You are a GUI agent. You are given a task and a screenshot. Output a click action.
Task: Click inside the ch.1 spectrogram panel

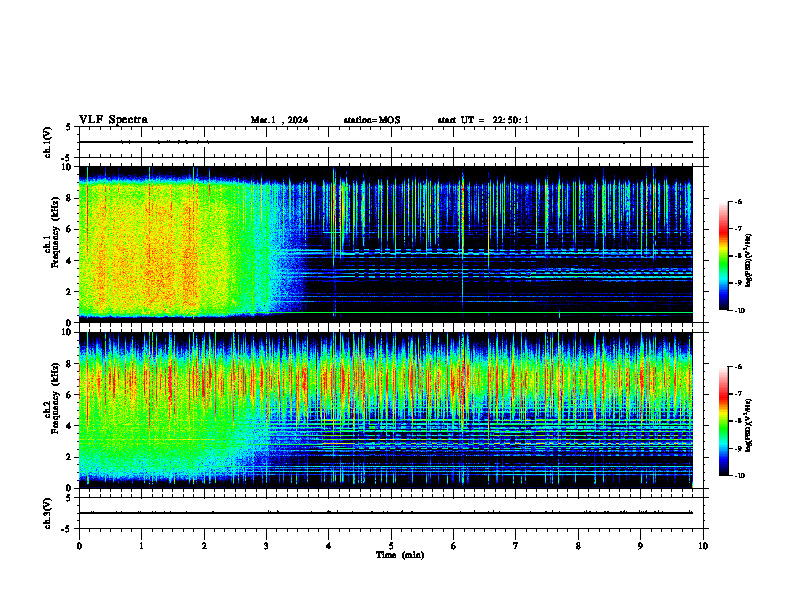[385, 244]
